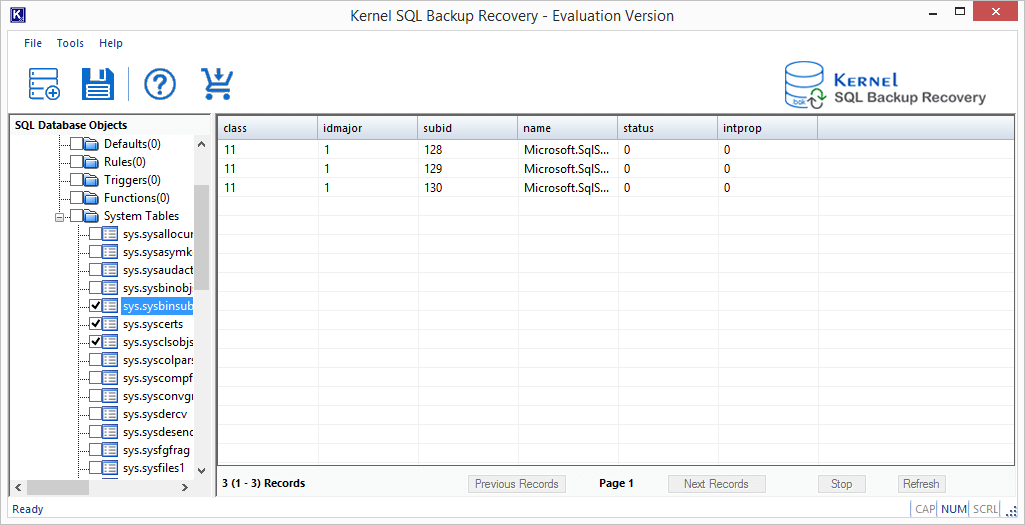Click the horizontal scrollbar left arrow
The height and width of the screenshot is (525, 1025).
(18, 487)
